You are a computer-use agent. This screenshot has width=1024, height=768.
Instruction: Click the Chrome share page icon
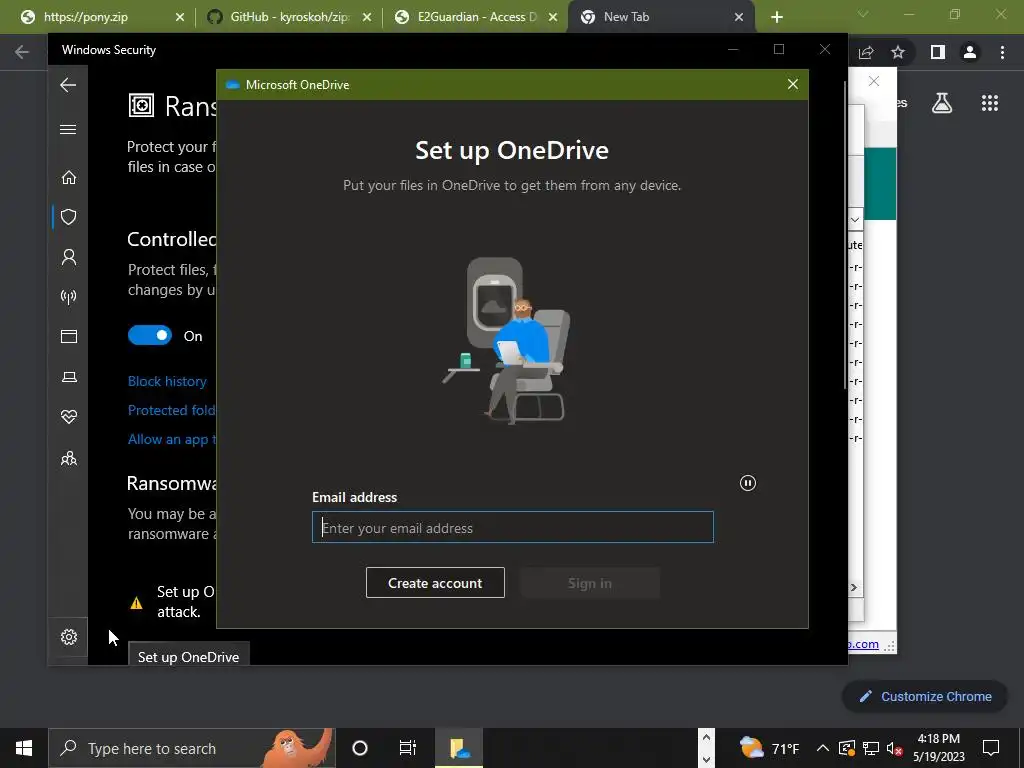[x=866, y=52]
